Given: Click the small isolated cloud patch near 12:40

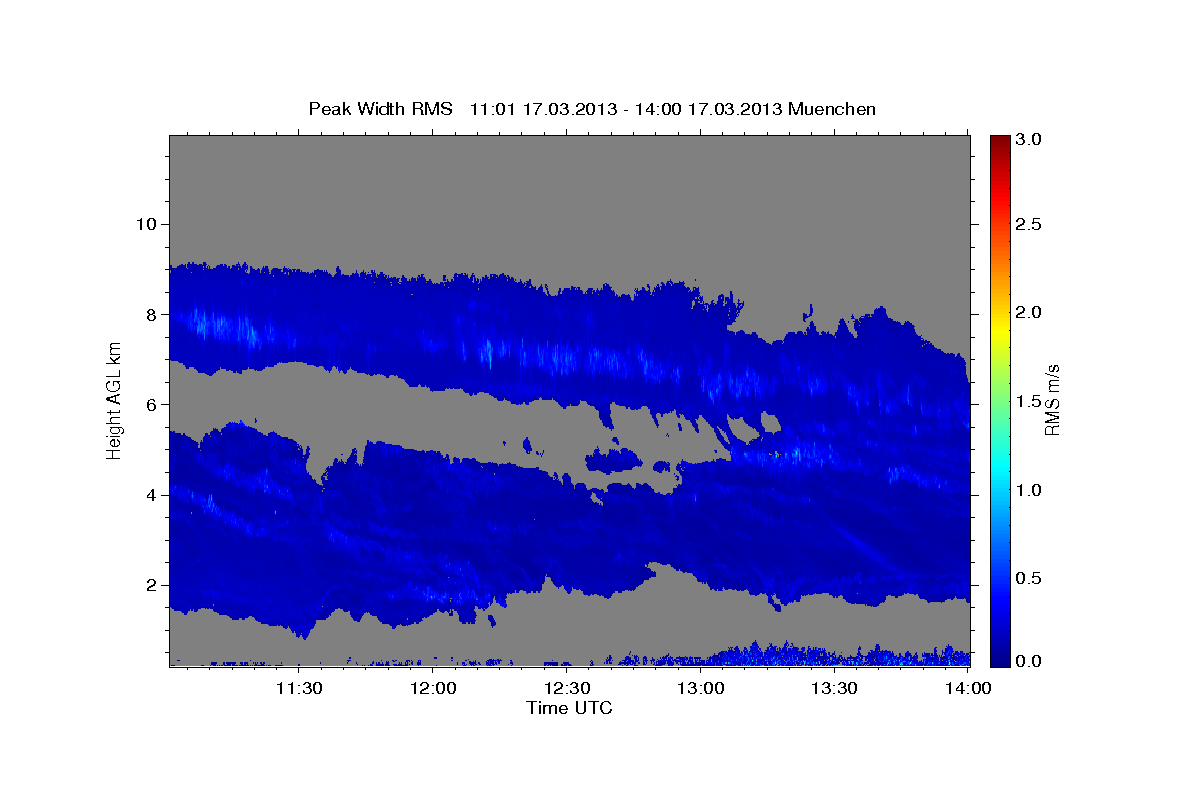Looking at the screenshot, I should 612,460.
